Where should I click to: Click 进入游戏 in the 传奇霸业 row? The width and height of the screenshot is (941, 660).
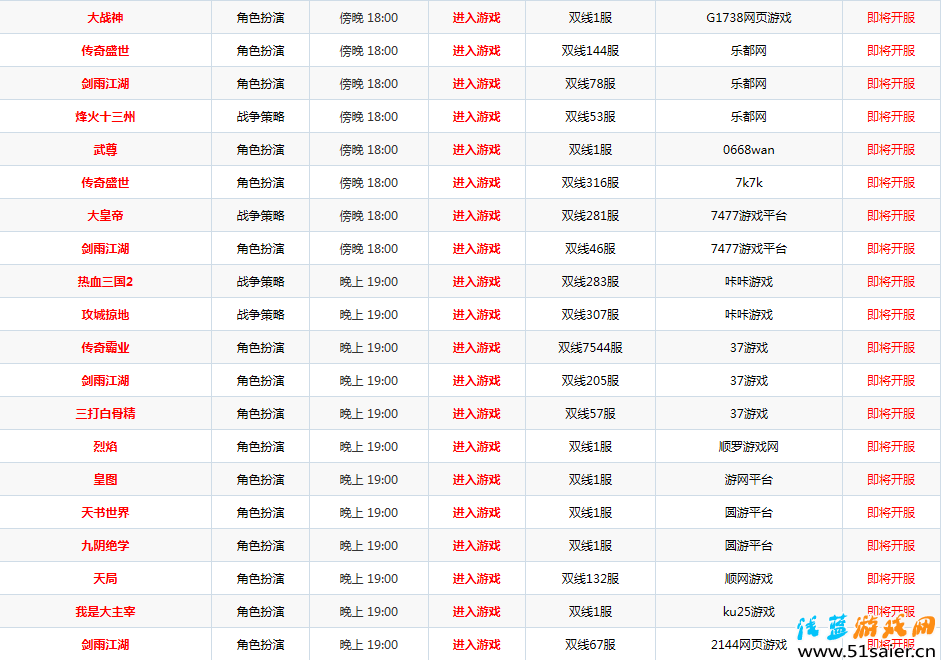(477, 348)
